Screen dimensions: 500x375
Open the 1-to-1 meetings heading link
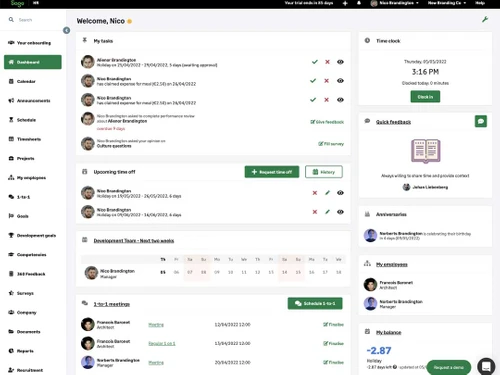[112, 304]
